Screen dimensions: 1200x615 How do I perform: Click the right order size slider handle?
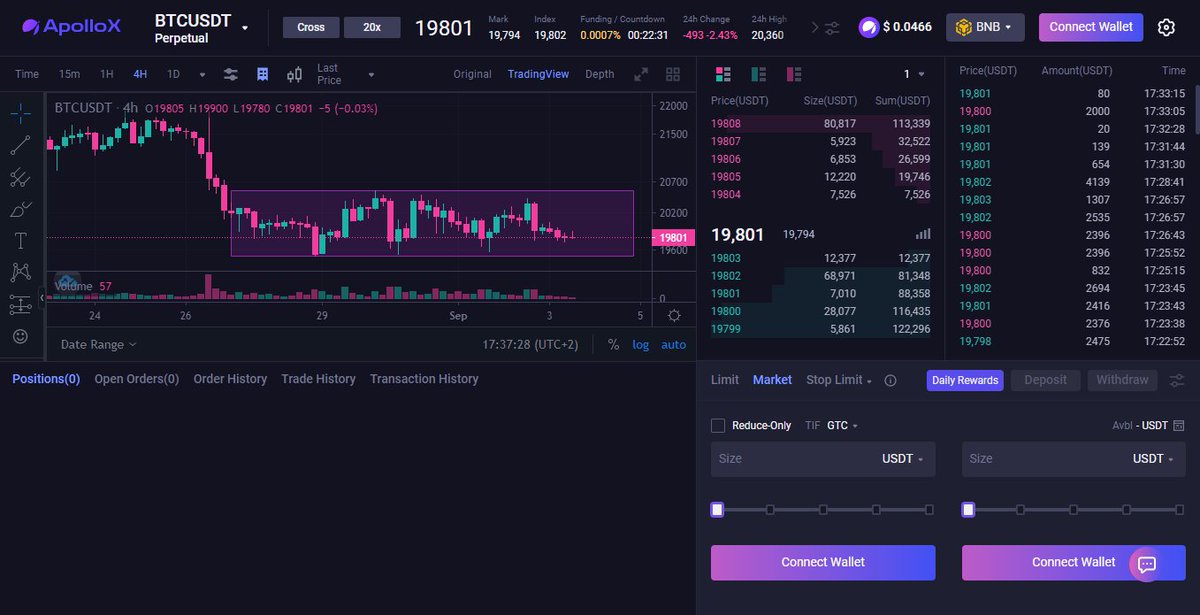pos(968,510)
